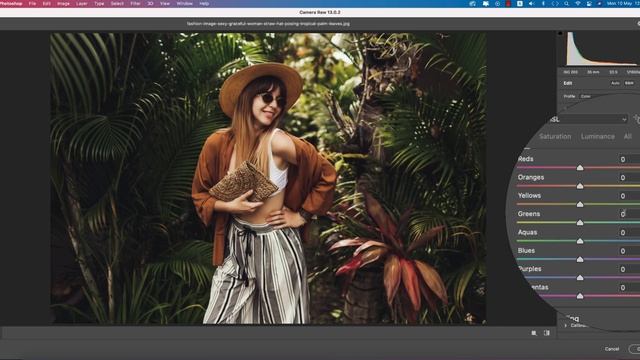
Task: Click the Edit panel heading
Action: click(x=568, y=83)
